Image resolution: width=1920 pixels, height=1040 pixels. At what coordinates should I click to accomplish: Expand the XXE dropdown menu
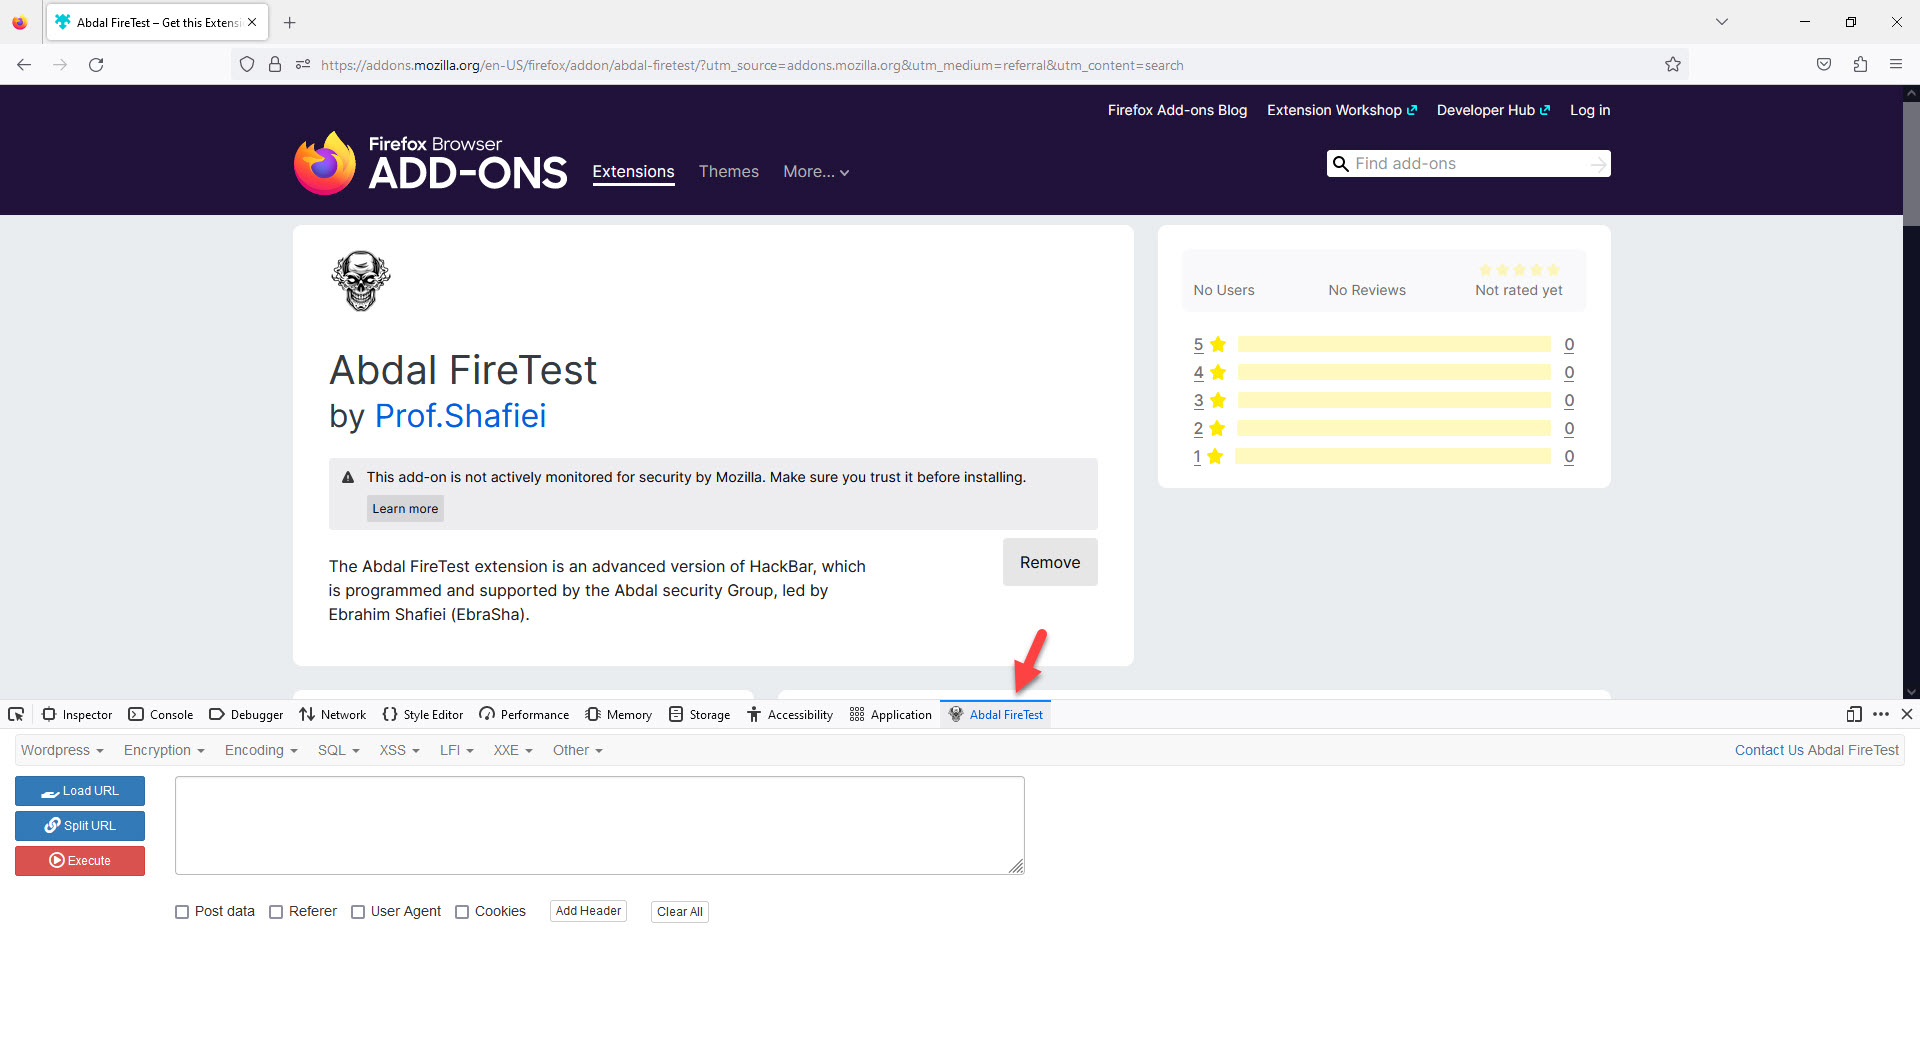coord(512,750)
